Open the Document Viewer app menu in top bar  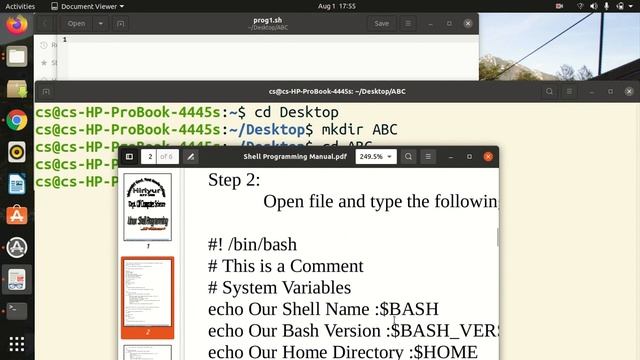tap(87, 6)
